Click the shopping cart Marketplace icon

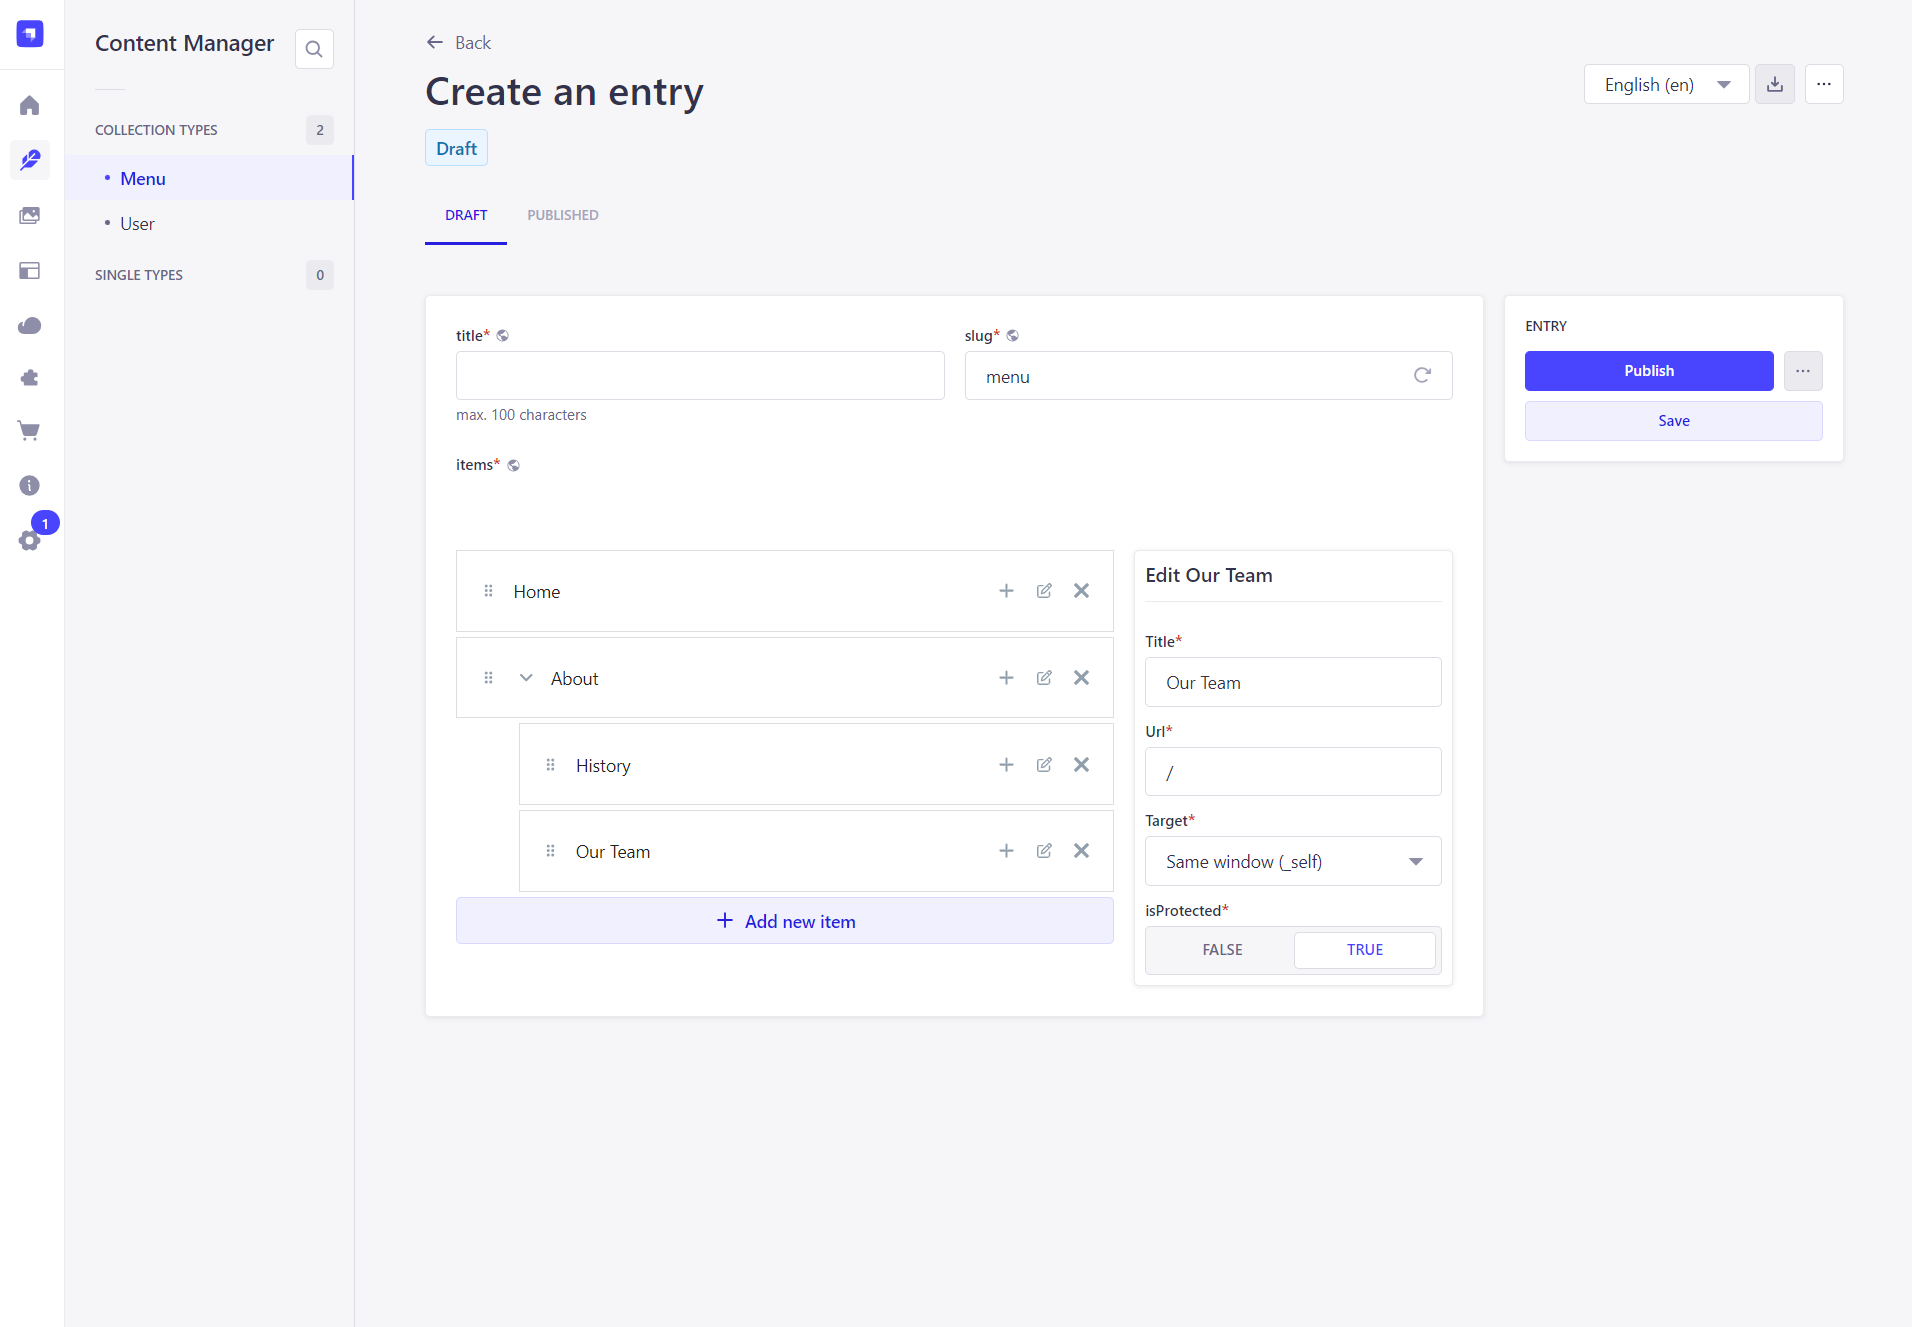pyautogui.click(x=30, y=431)
